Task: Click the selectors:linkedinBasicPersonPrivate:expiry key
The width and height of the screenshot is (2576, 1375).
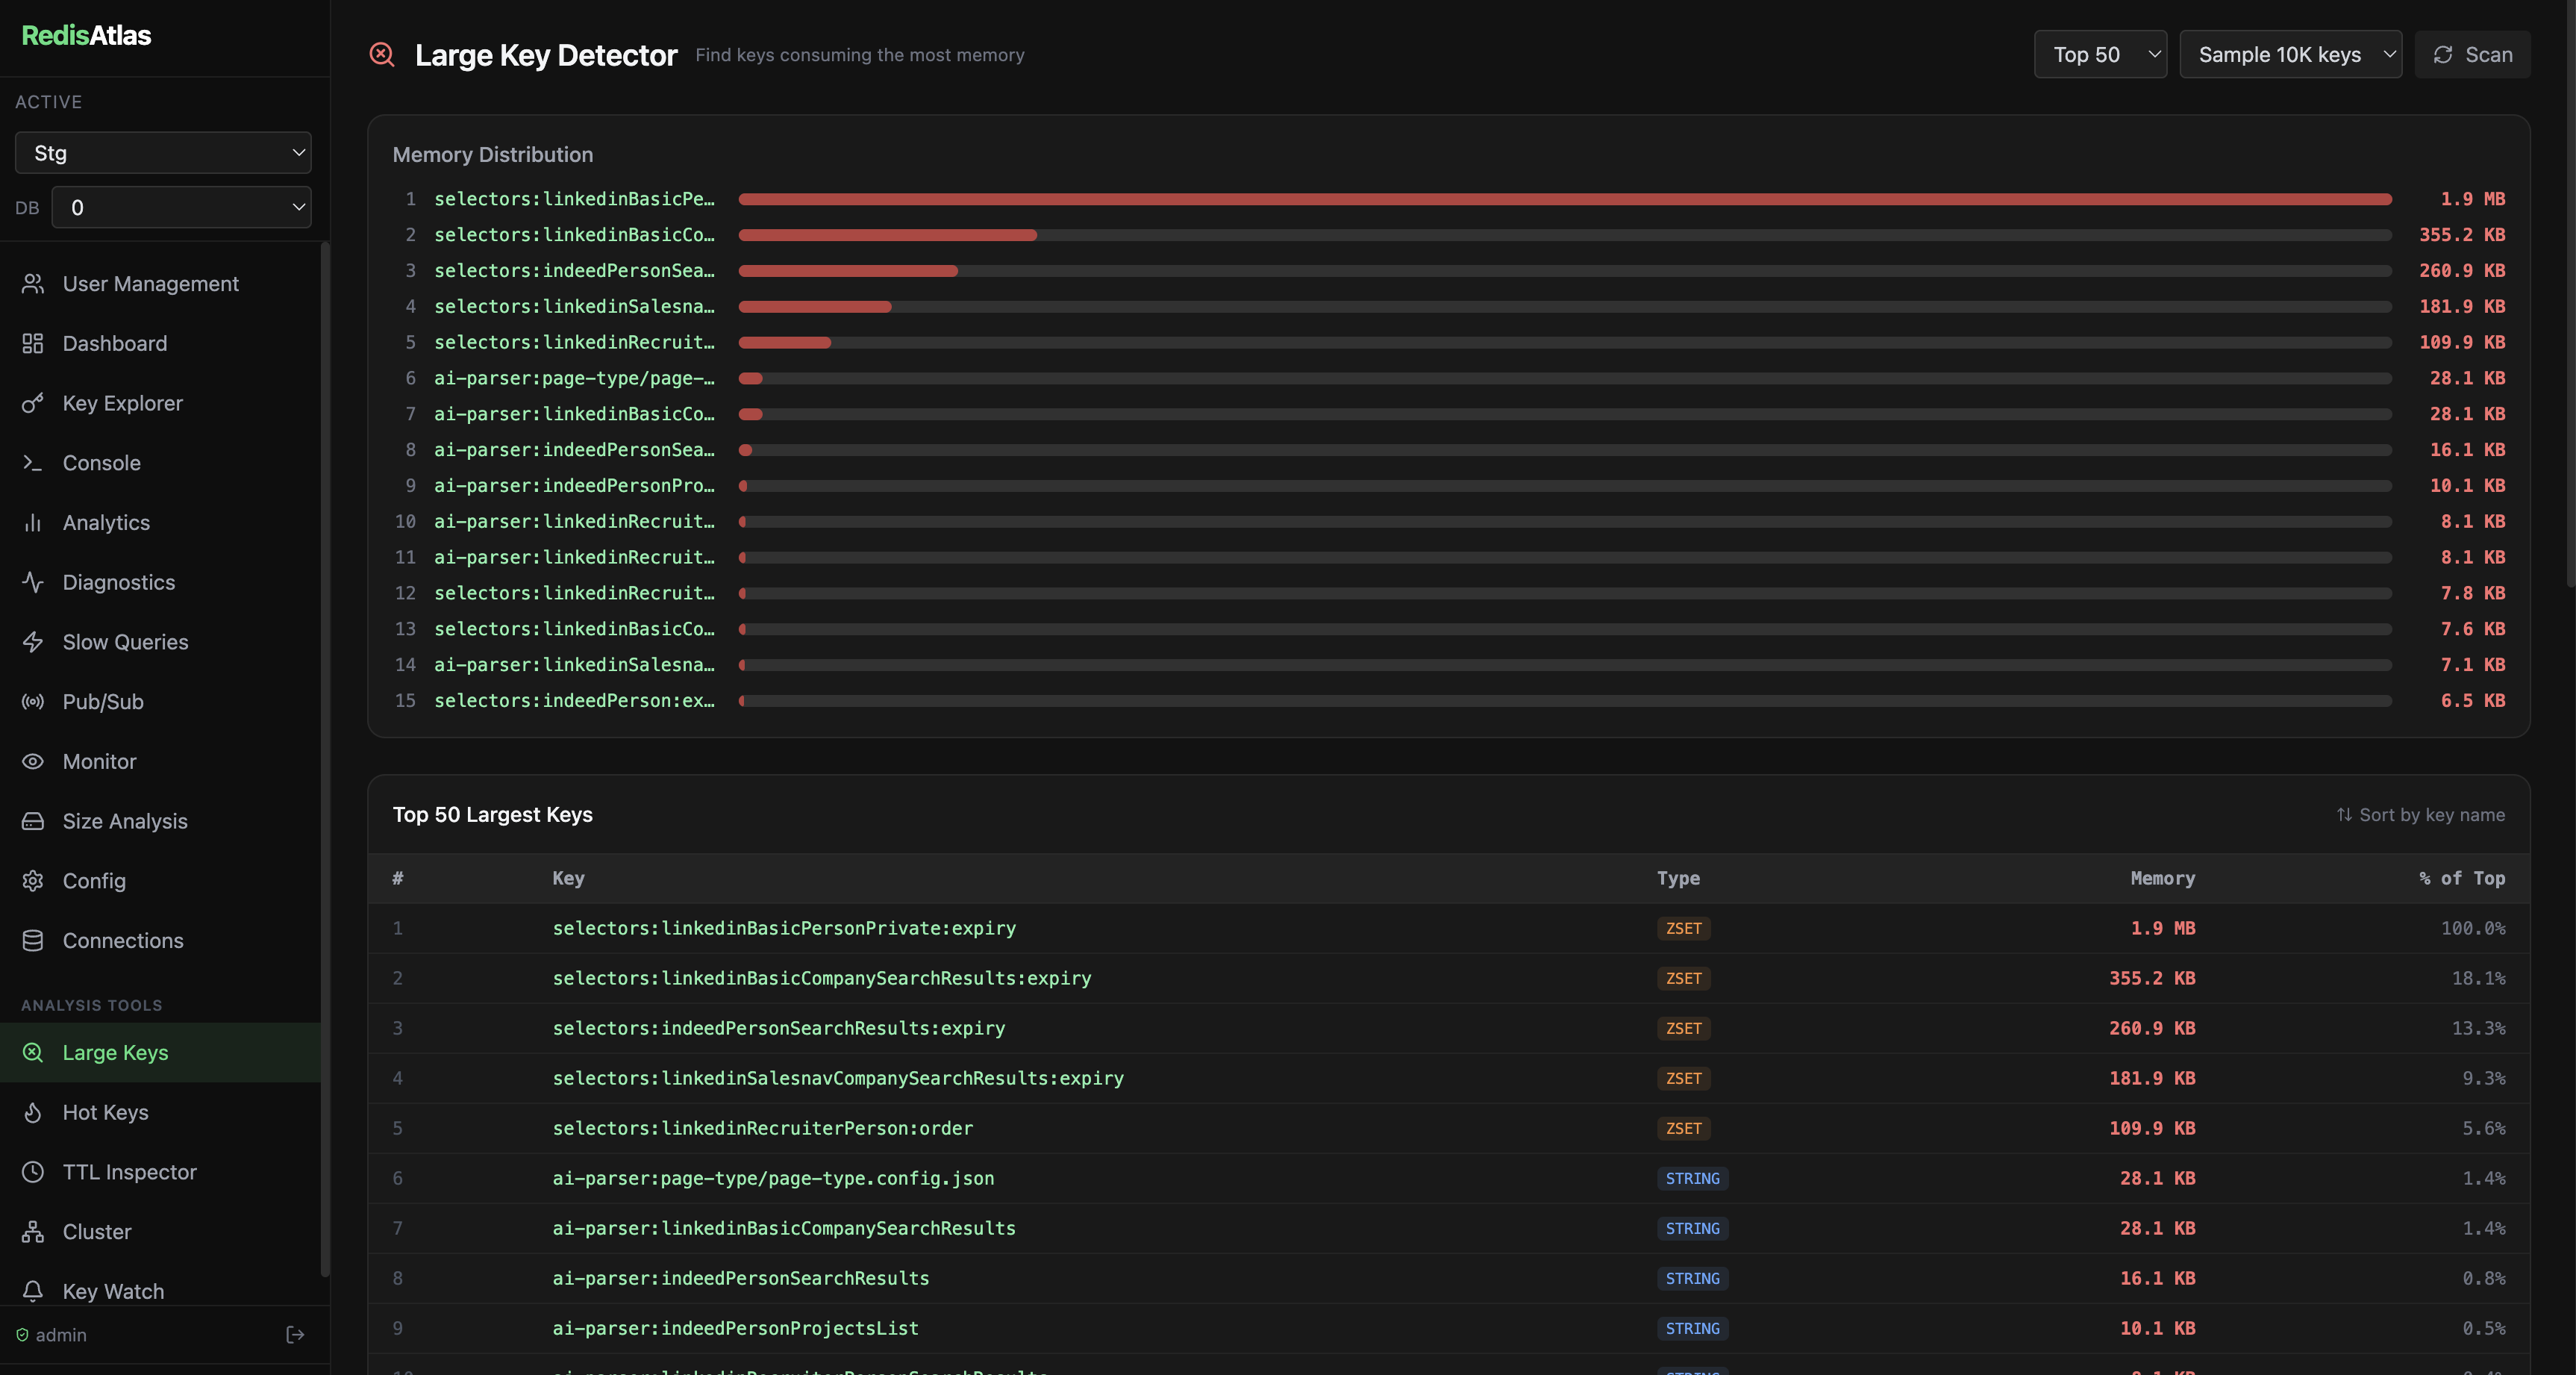Action: (x=783, y=929)
